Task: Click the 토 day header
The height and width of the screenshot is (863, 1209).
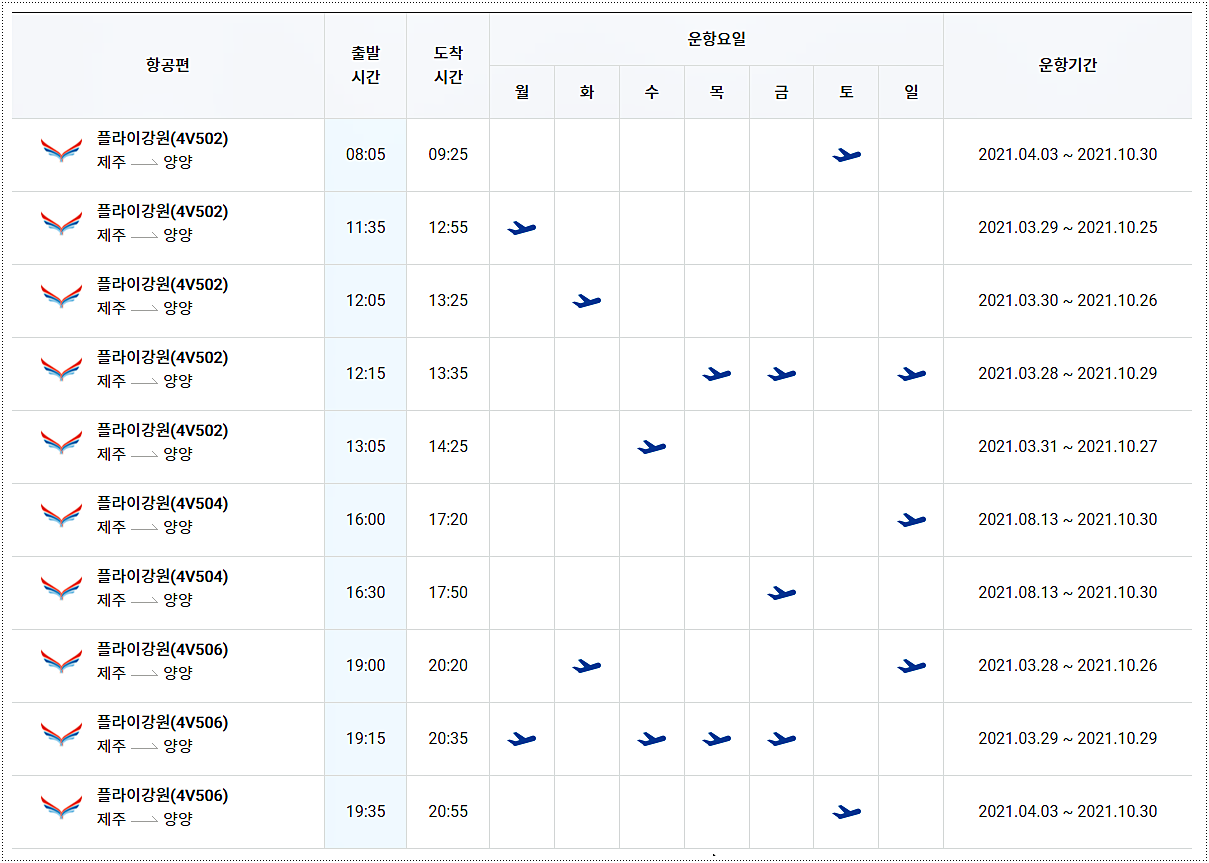Action: [x=846, y=92]
